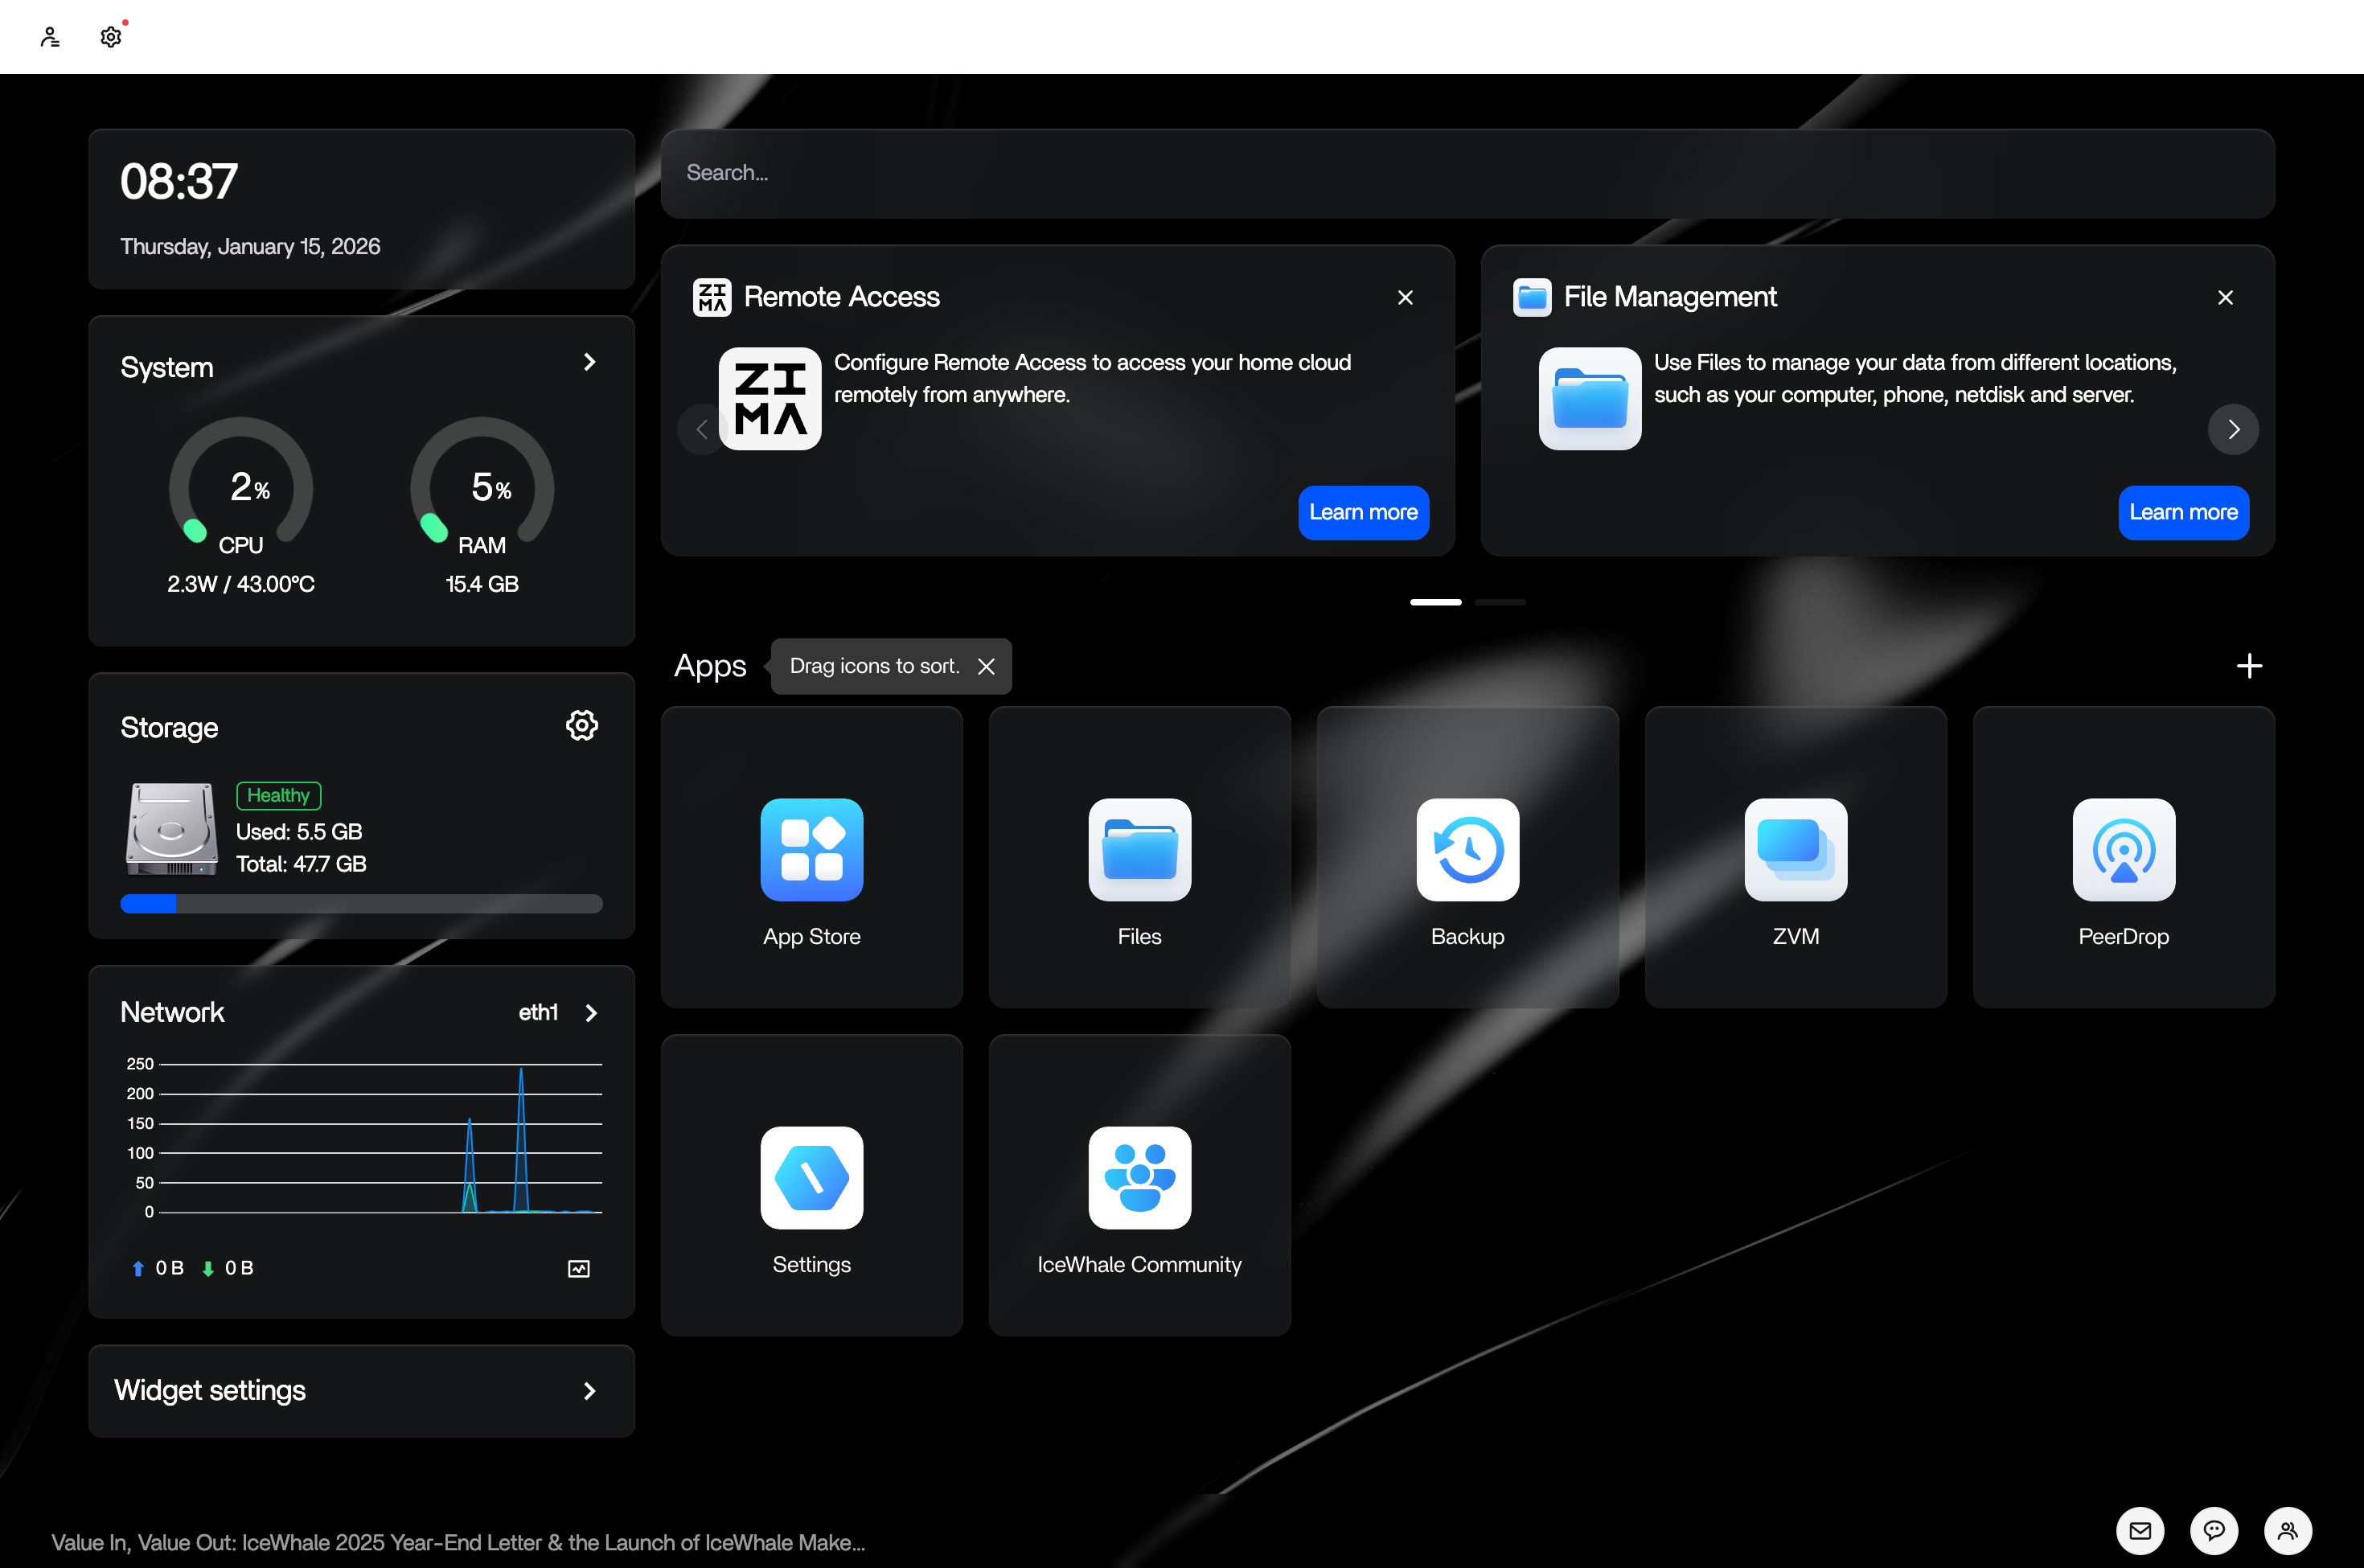Launch the Backup app
This screenshot has height=1568, width=2364.
1467,851
